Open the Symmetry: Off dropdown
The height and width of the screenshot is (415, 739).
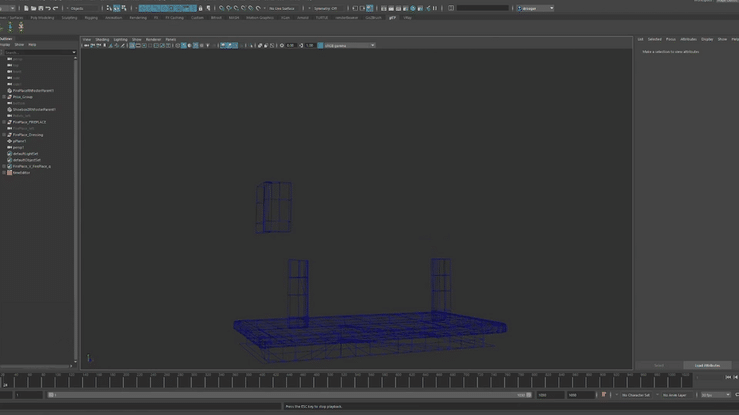point(326,8)
